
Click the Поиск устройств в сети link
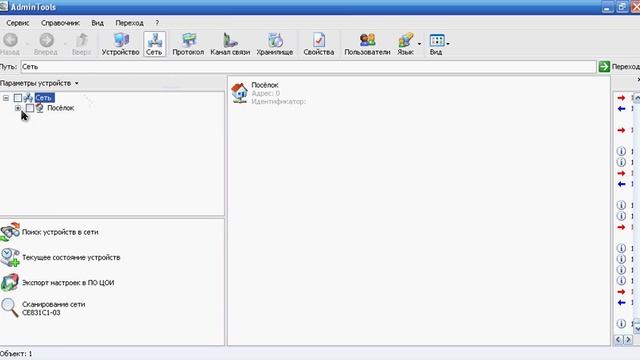(x=60, y=232)
